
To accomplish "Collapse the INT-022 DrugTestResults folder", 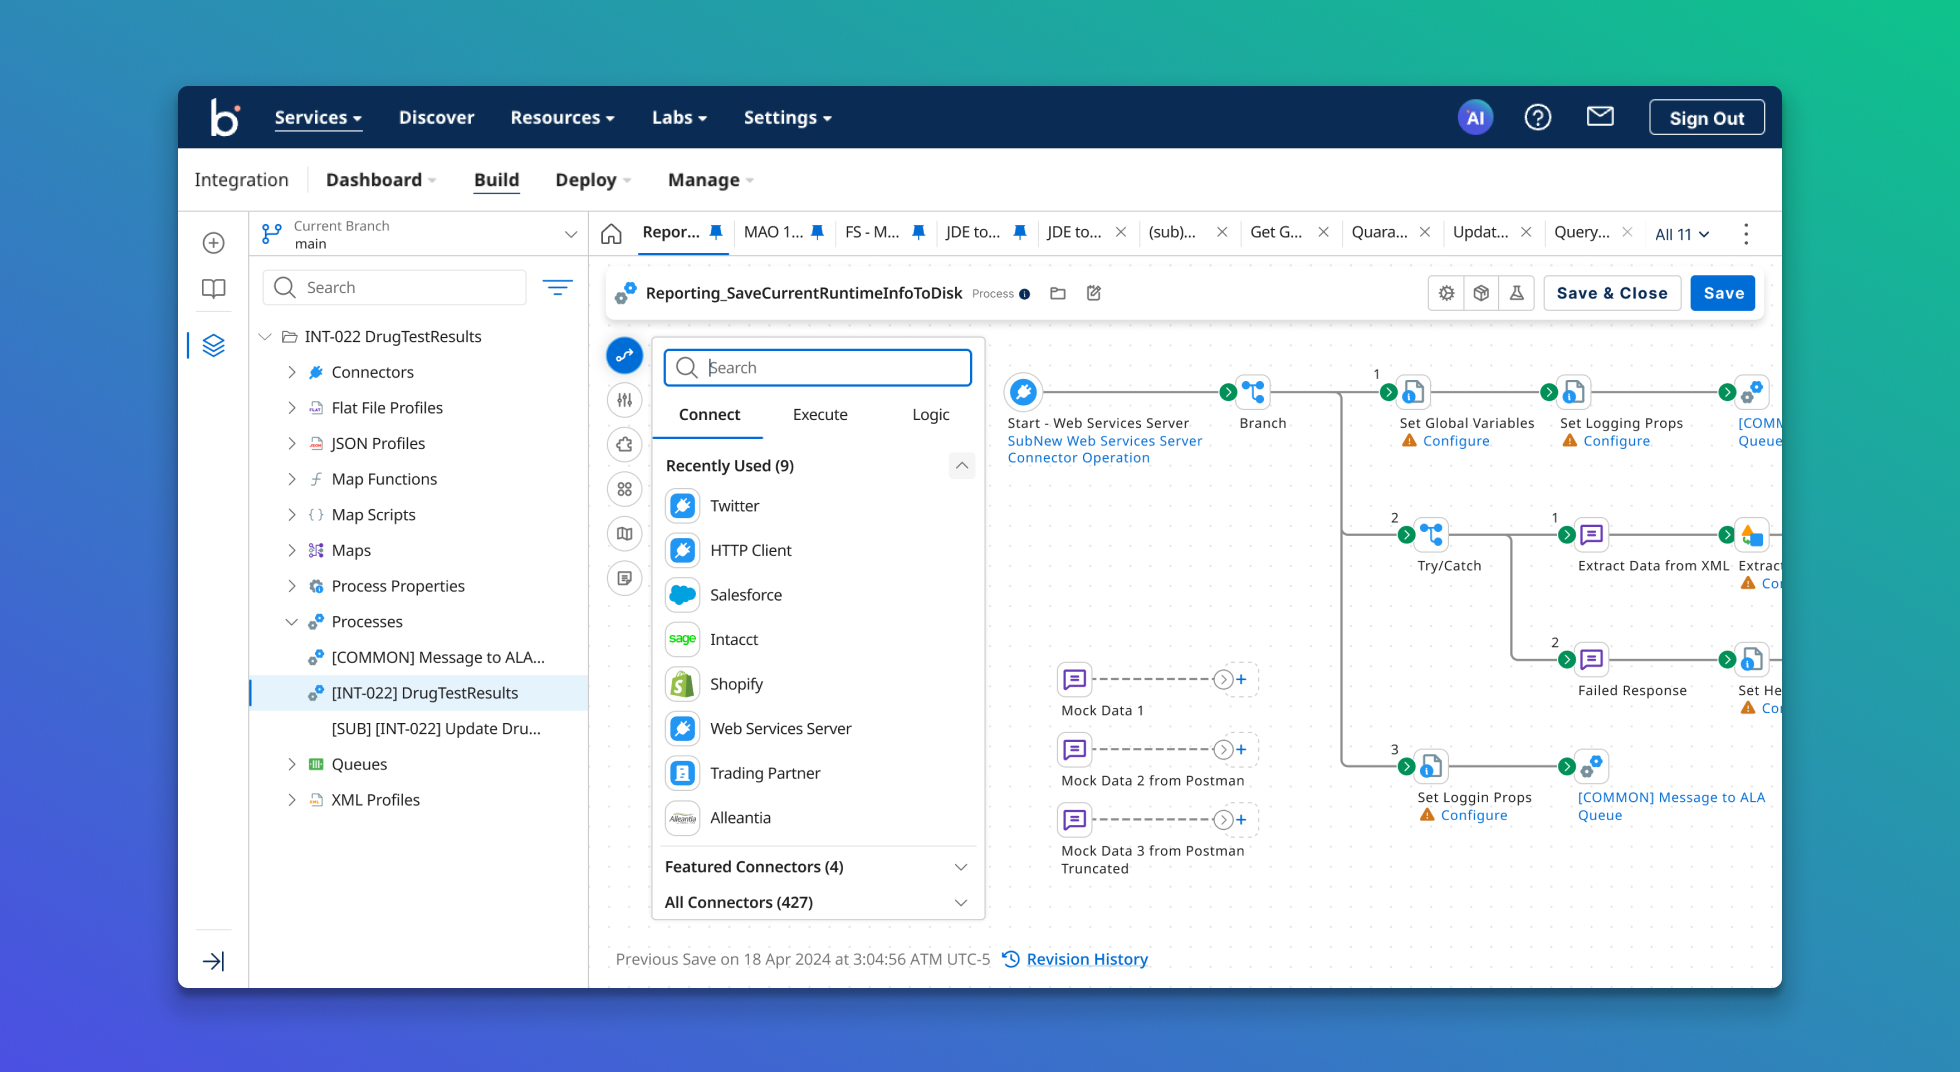I will coord(265,337).
